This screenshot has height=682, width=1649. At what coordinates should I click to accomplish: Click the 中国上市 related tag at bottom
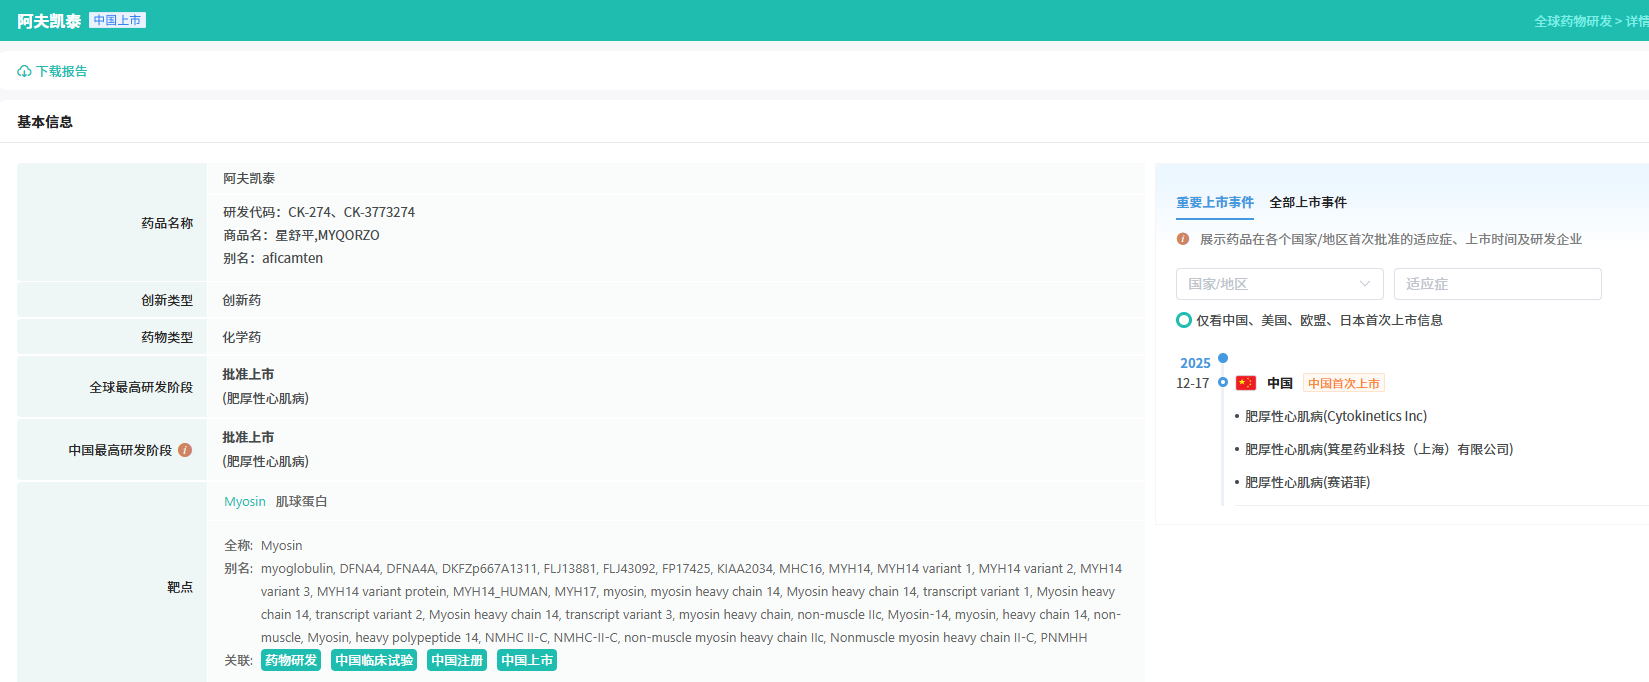[527, 660]
